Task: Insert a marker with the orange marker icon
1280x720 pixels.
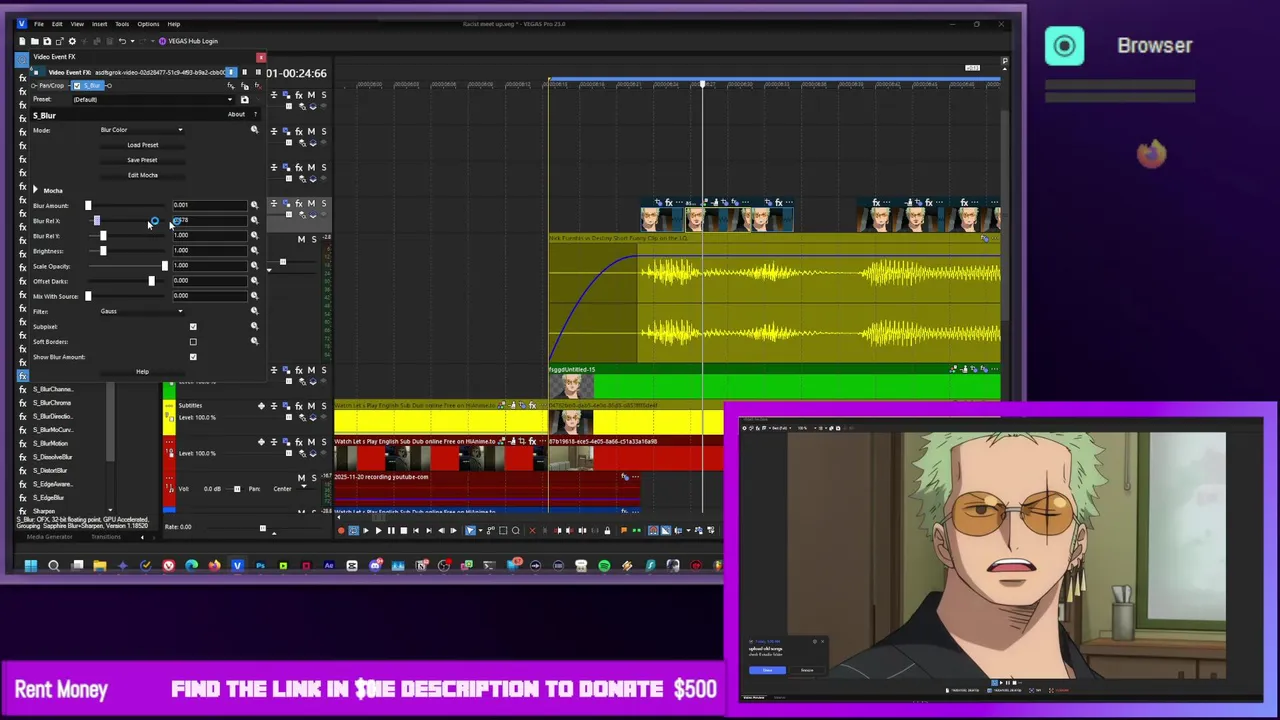Action: (624, 530)
